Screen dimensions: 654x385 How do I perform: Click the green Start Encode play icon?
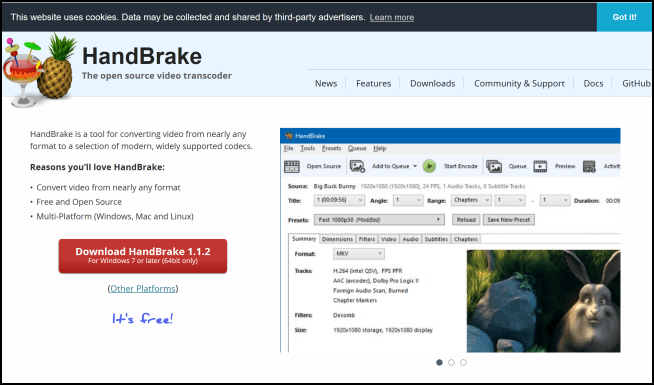coord(429,166)
